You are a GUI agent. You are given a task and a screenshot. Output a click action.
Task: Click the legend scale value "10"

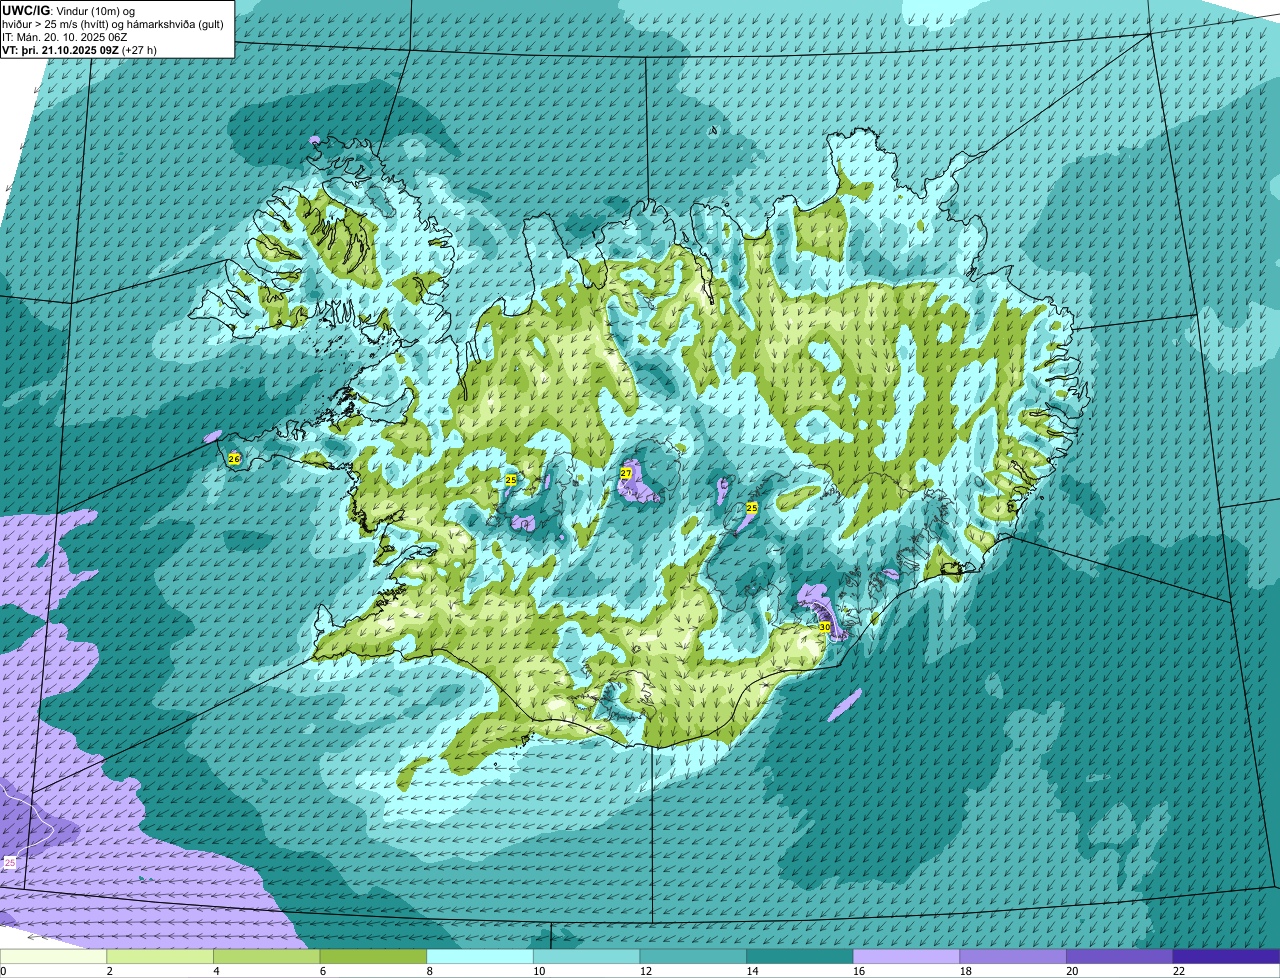tap(539, 971)
